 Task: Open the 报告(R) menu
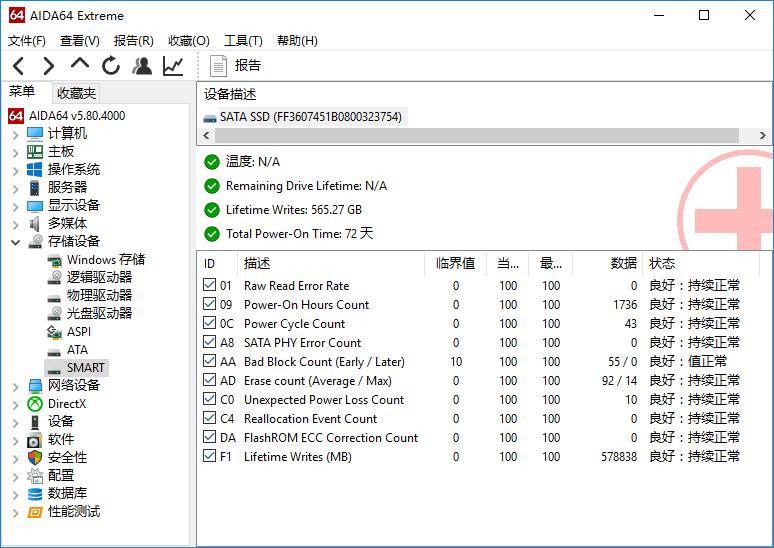(x=134, y=40)
